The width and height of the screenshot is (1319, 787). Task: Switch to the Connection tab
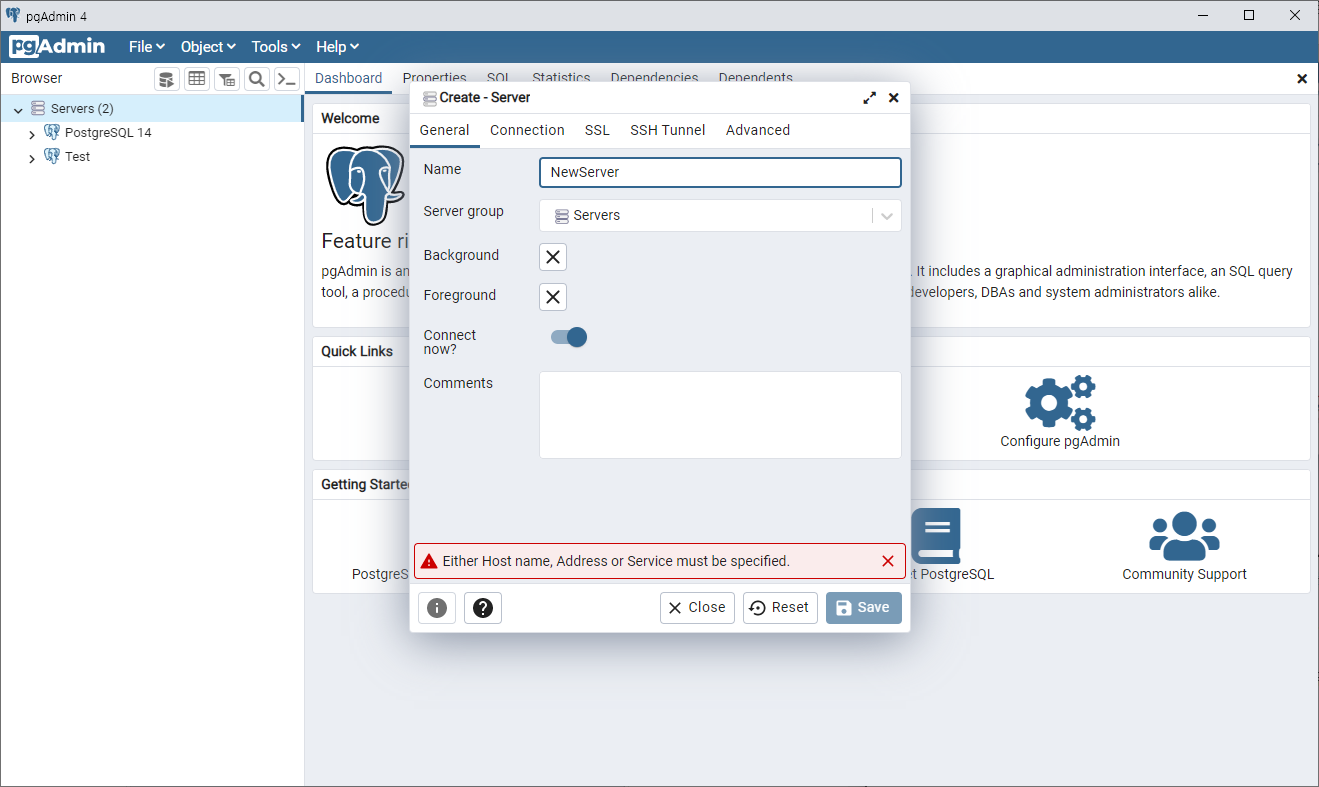pyautogui.click(x=527, y=130)
